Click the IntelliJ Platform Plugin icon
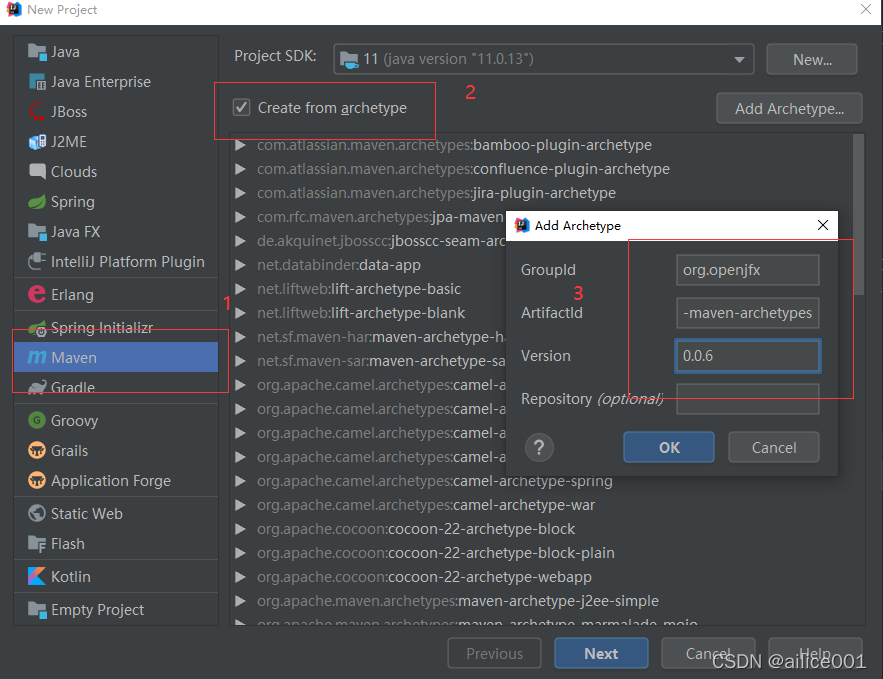 pos(37,261)
